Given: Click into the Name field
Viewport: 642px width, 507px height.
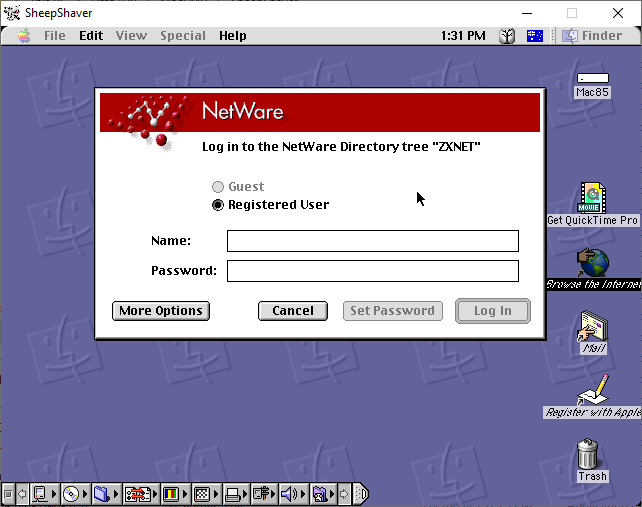Looking at the screenshot, I should tap(373, 241).
